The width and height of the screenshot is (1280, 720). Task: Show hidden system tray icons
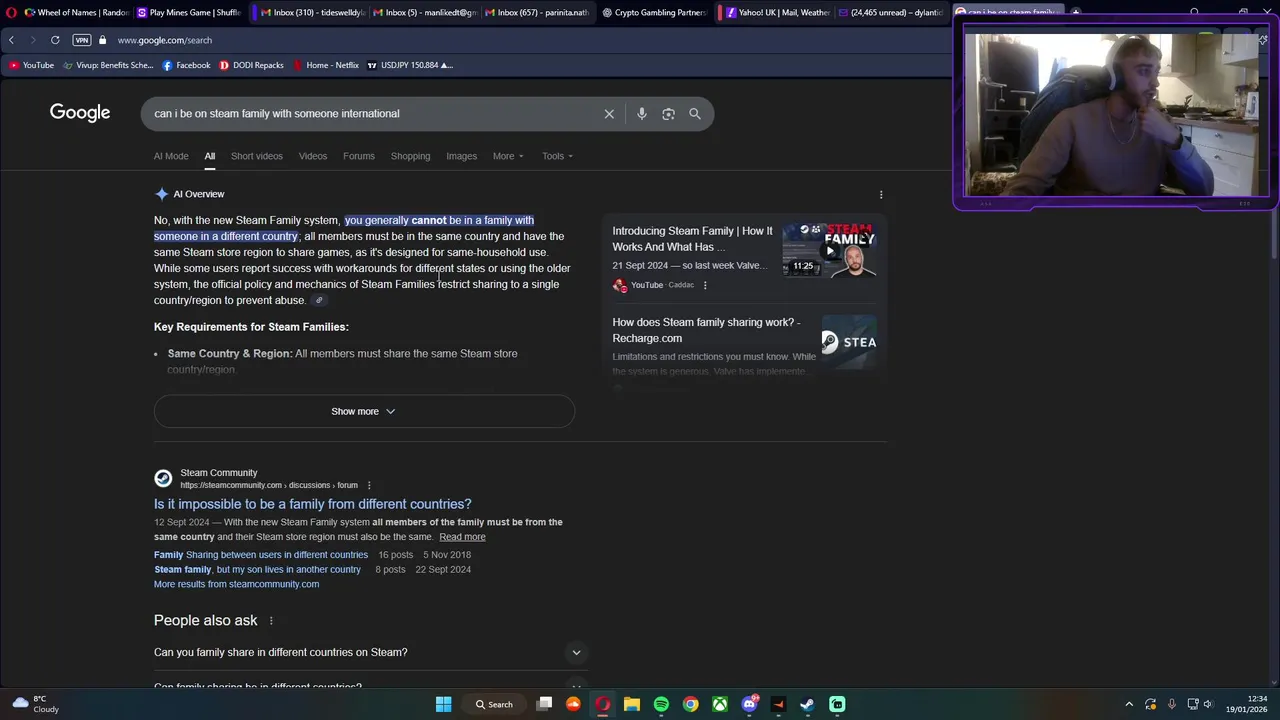(1129, 704)
